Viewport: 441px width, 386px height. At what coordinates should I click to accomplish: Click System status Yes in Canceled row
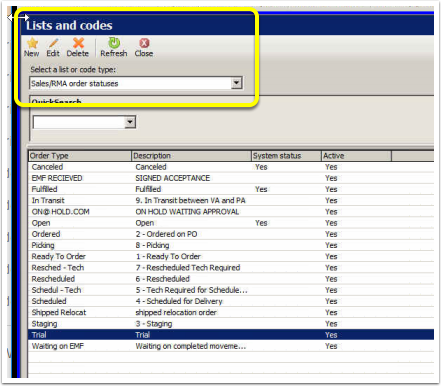(261, 167)
